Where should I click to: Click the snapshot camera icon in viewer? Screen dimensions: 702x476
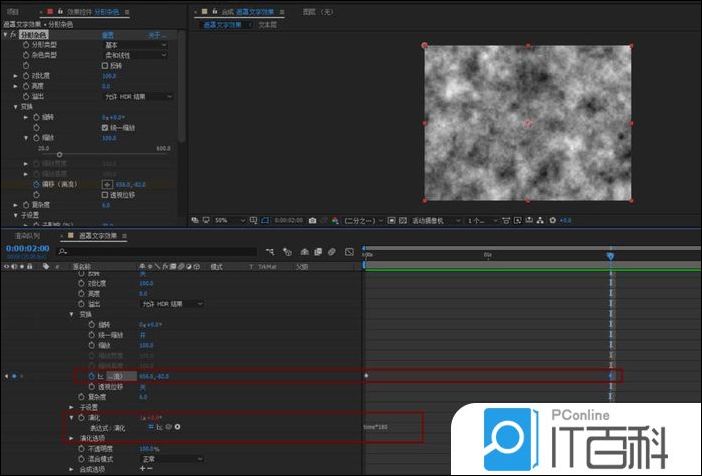(x=313, y=220)
